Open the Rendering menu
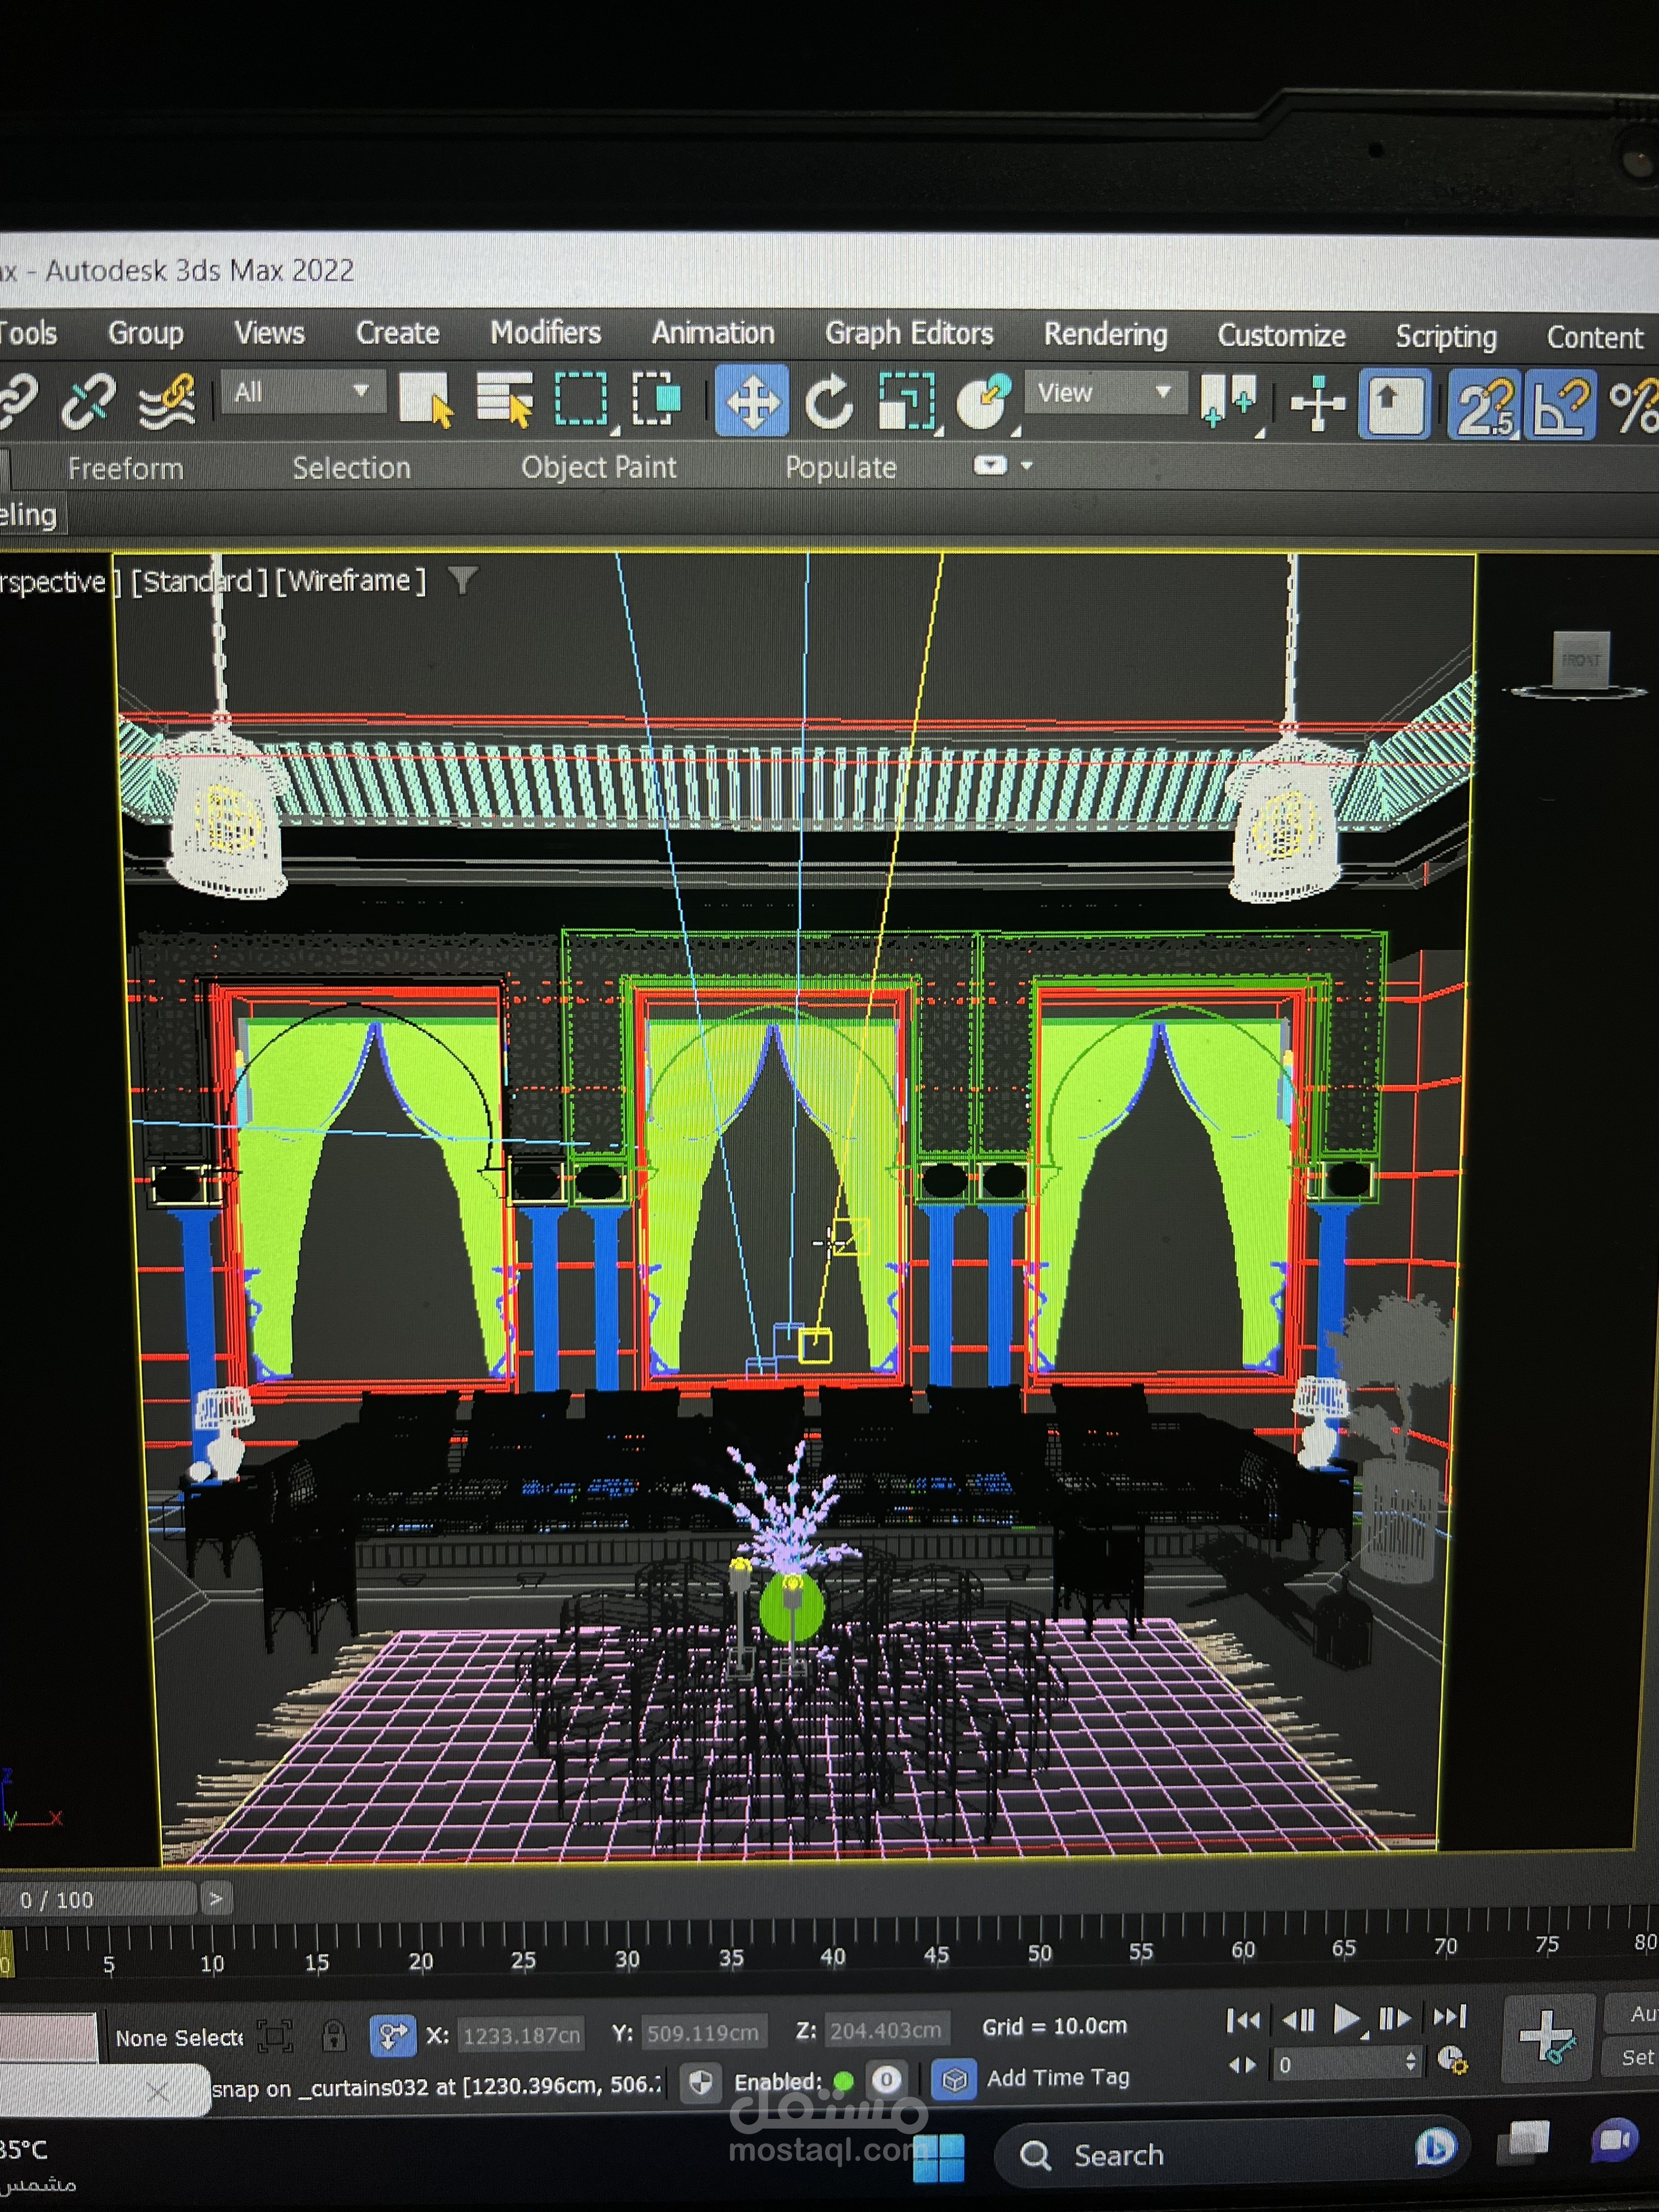Viewport: 1659px width, 2212px height. point(1105,334)
